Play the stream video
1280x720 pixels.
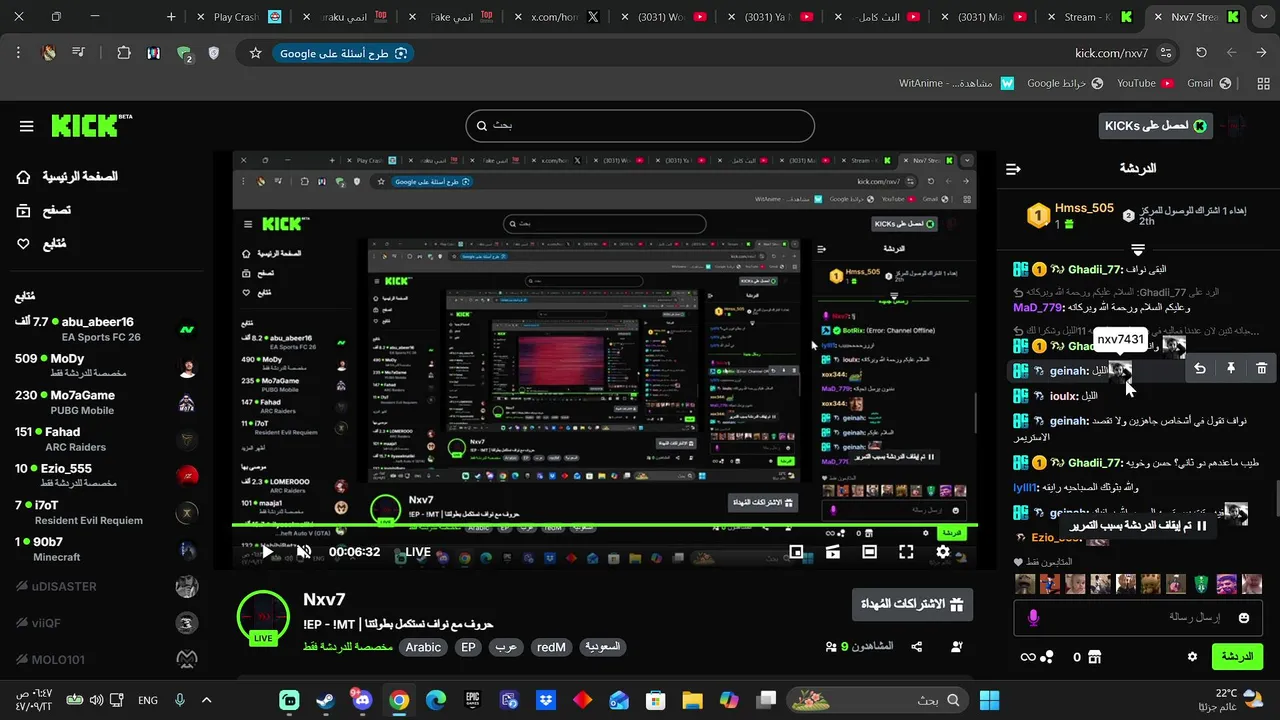(x=267, y=552)
